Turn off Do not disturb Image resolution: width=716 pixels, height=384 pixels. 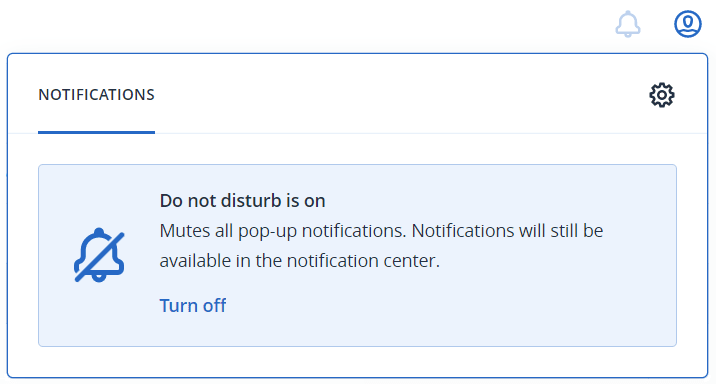point(193,305)
